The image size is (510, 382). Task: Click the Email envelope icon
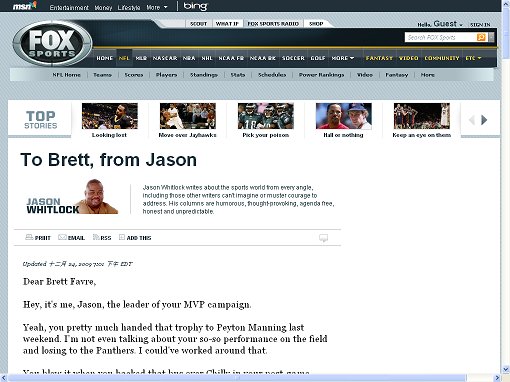[x=62, y=237]
